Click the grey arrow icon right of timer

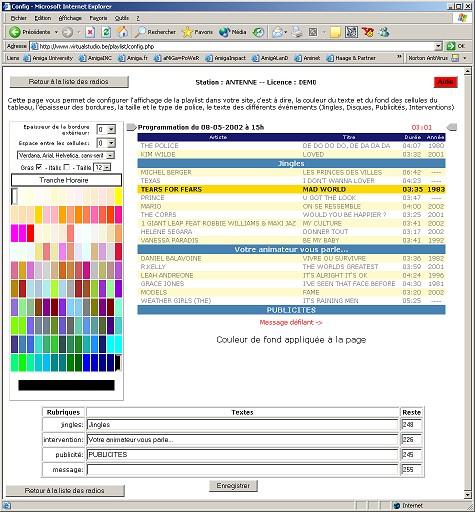452,127
